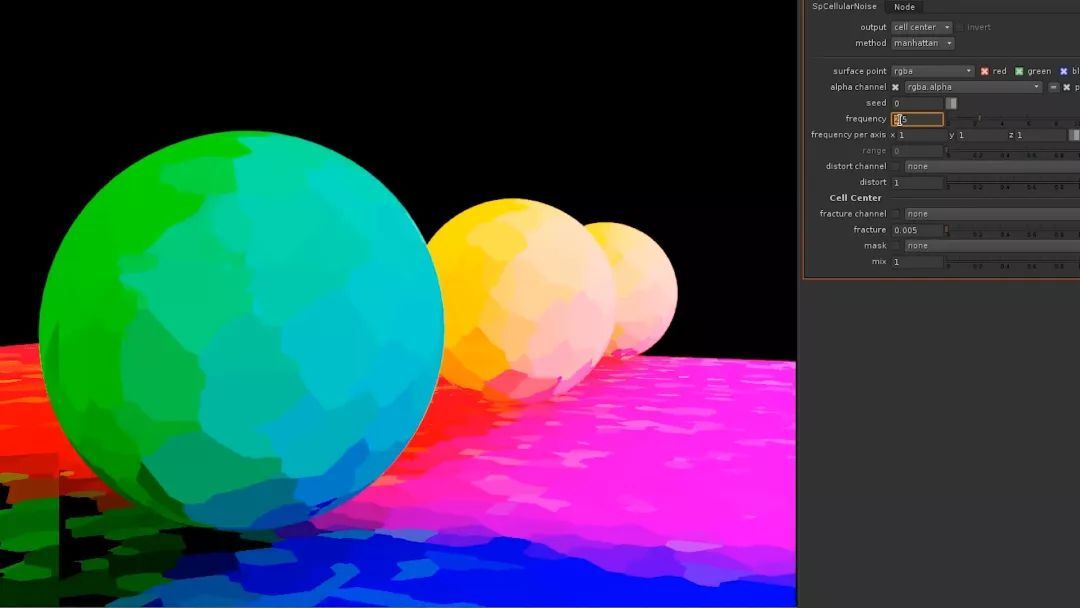Click the small button right of rgba.alpha
The width and height of the screenshot is (1080, 608).
click(1053, 87)
